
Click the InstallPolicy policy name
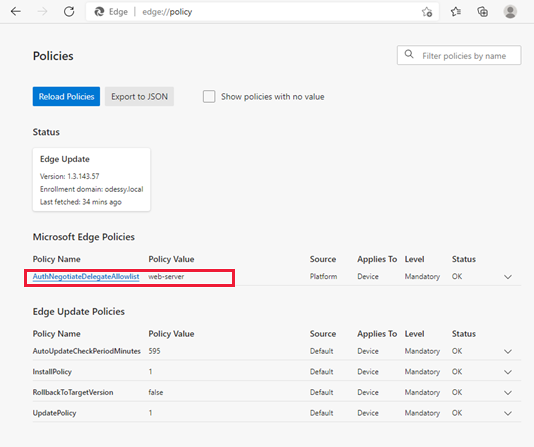(x=52, y=372)
